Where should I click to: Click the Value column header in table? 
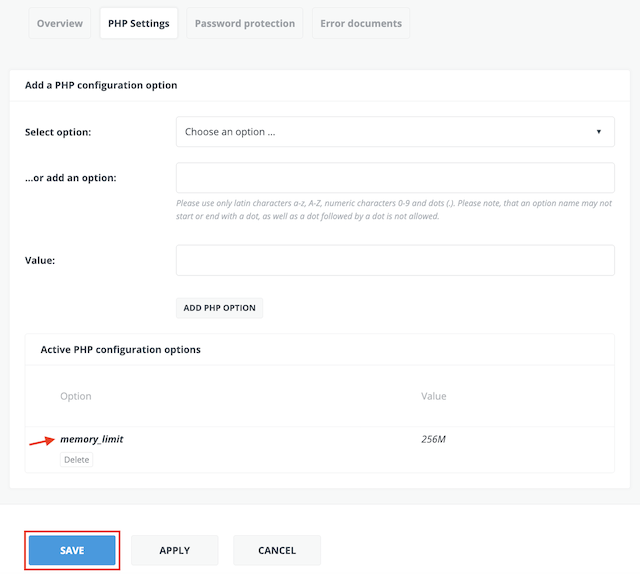(433, 396)
